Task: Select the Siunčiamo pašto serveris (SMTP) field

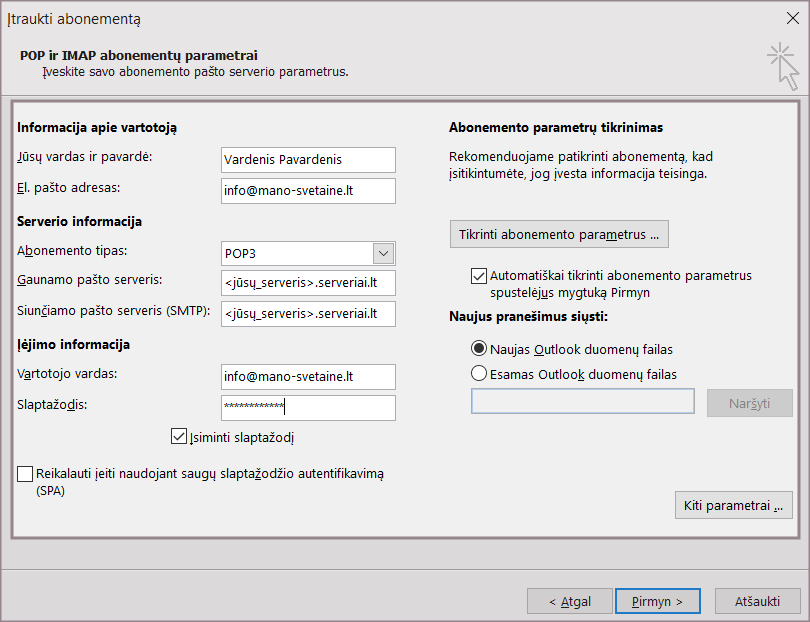Action: coord(308,314)
